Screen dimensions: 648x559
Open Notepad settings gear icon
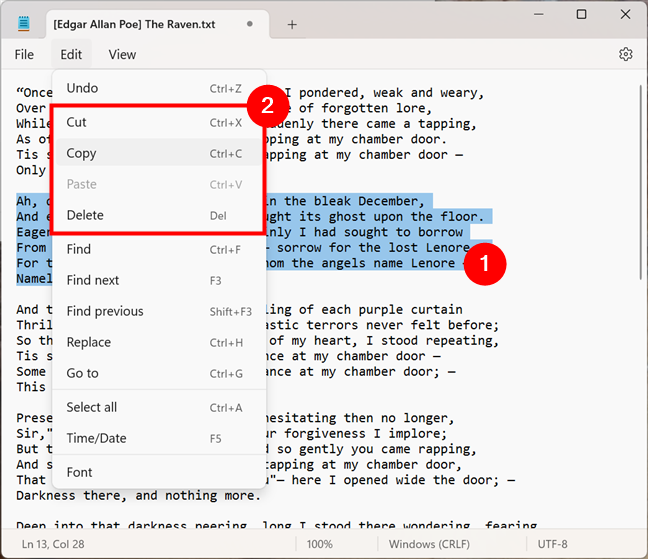point(625,54)
